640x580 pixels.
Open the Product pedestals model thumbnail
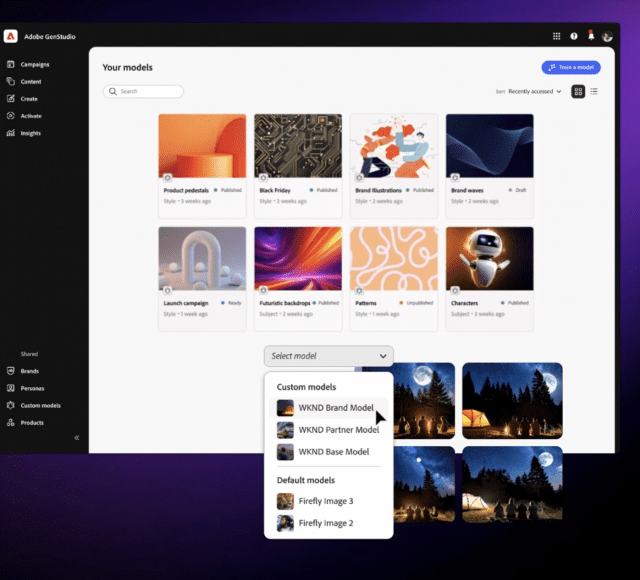202,146
